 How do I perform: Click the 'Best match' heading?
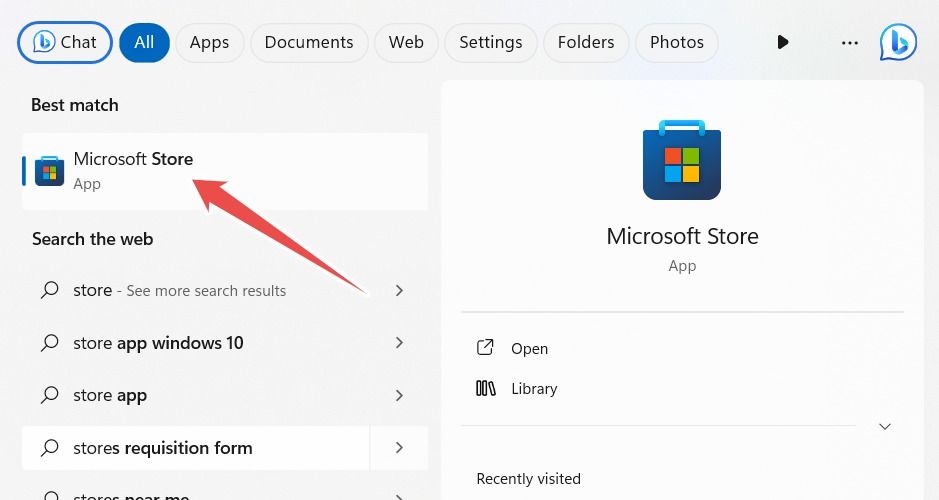tap(75, 105)
